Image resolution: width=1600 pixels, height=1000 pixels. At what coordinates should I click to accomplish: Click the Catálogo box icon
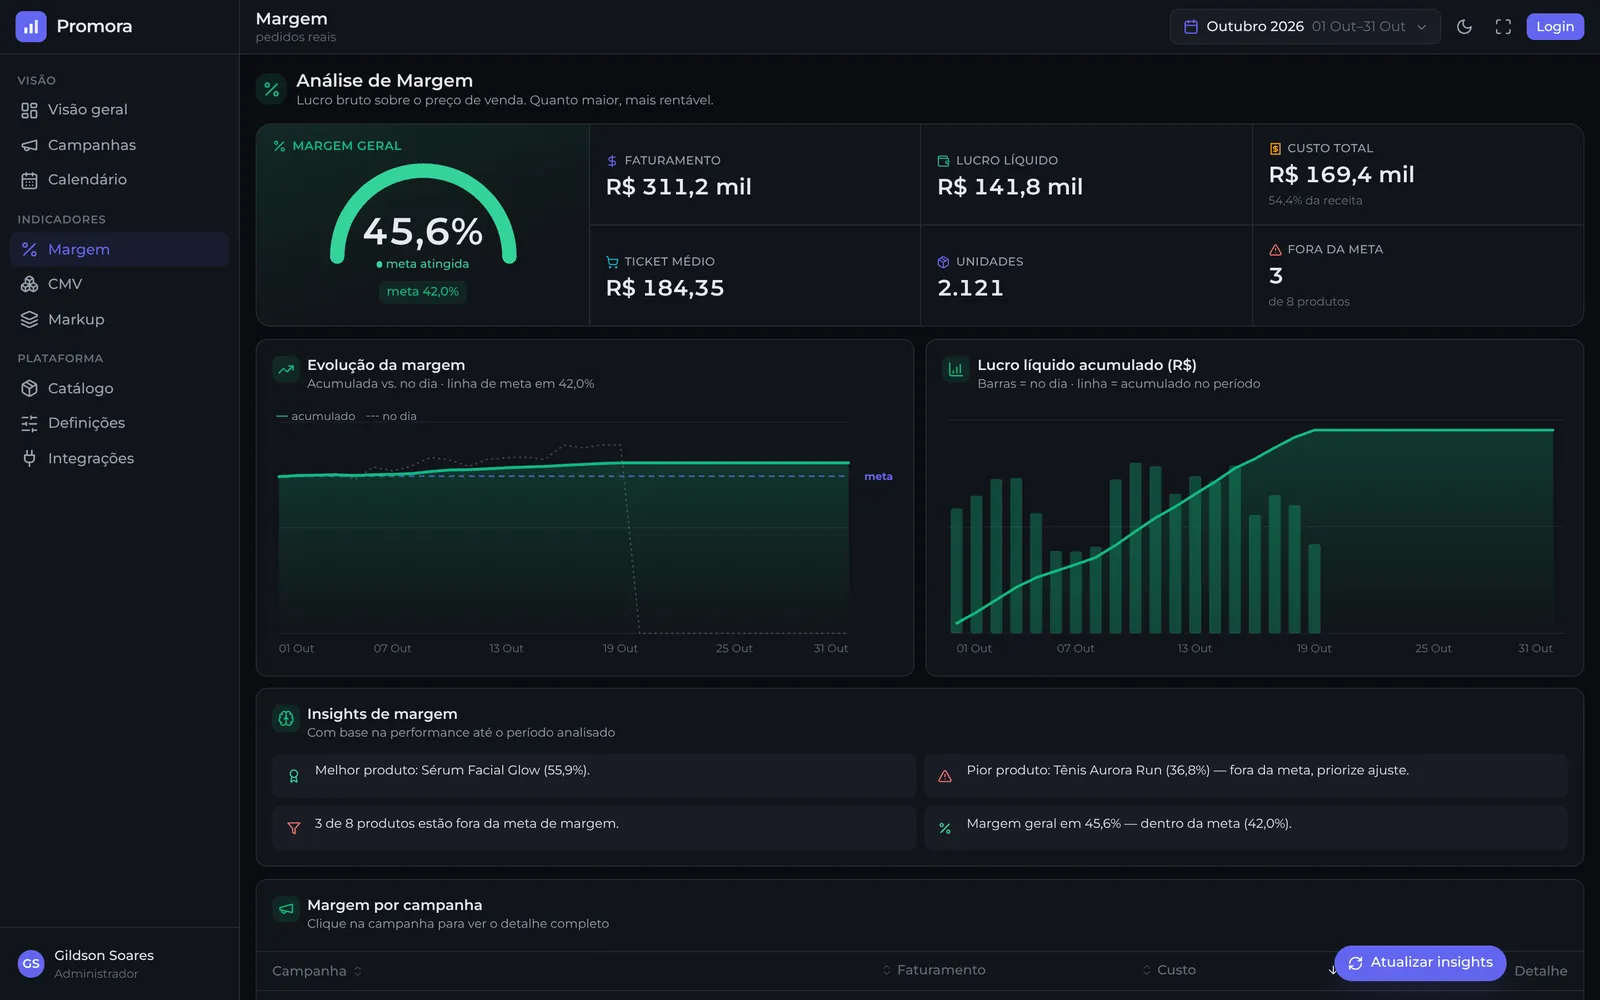(29, 388)
